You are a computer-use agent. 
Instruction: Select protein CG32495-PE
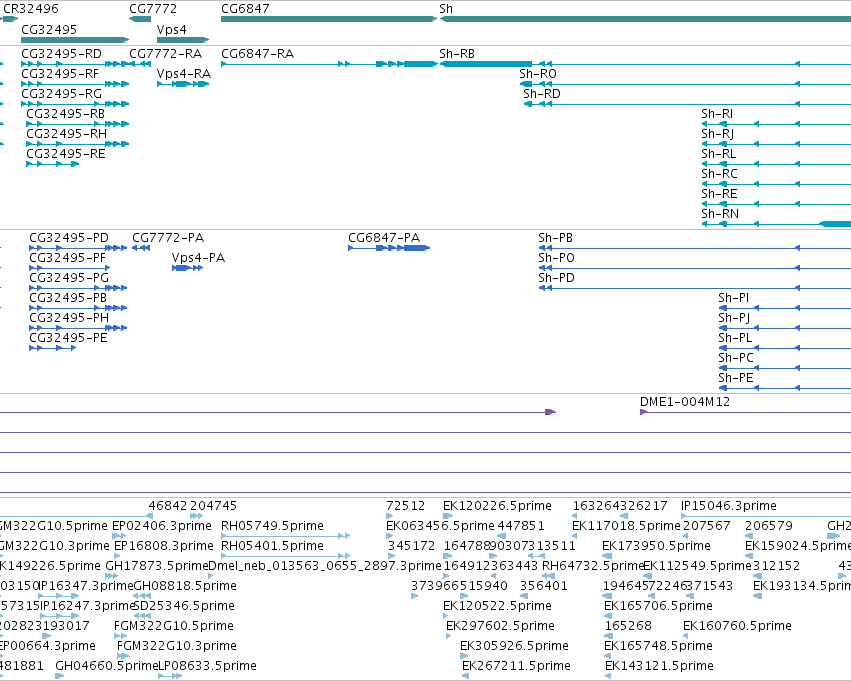click(x=68, y=338)
